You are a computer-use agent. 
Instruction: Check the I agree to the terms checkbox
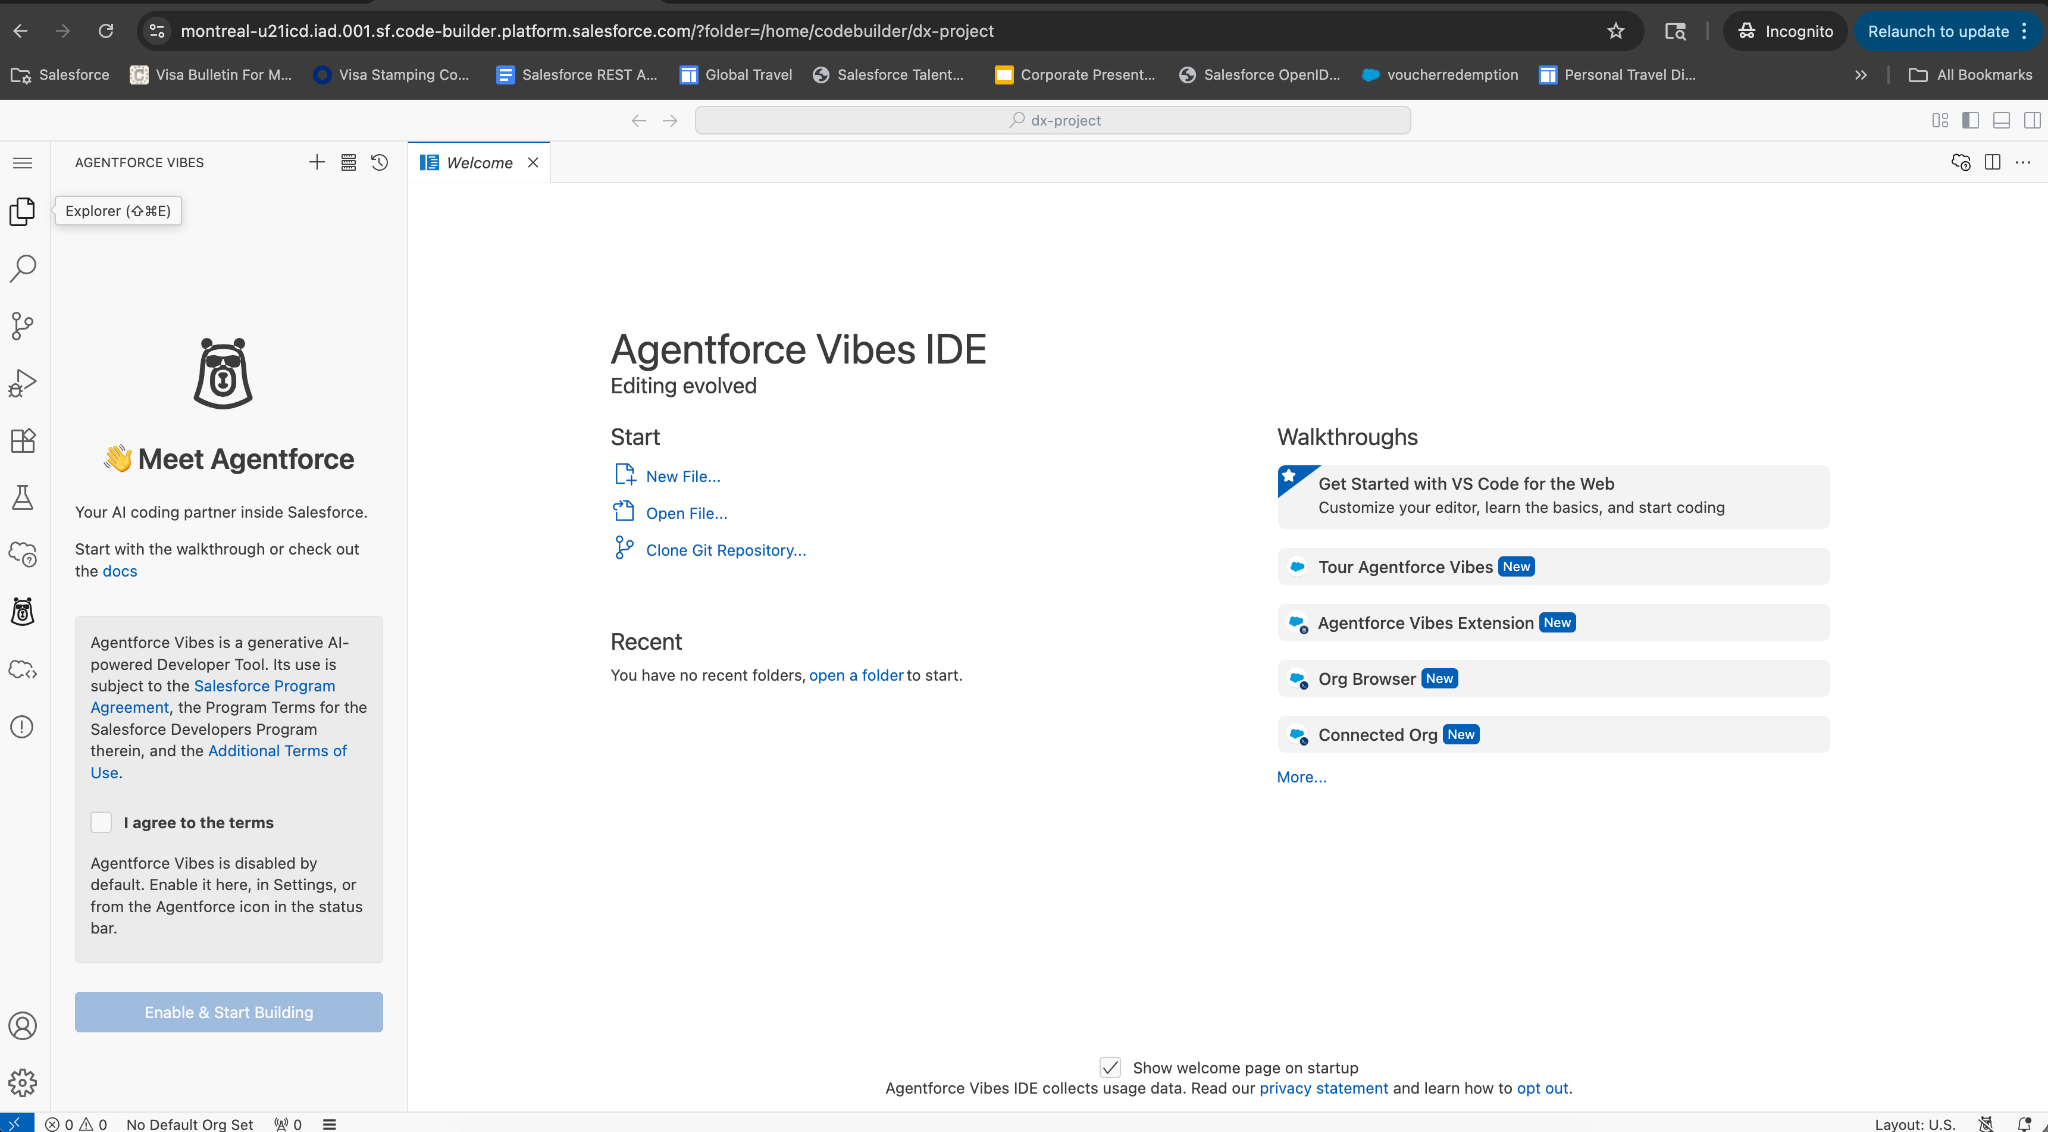pos(101,822)
